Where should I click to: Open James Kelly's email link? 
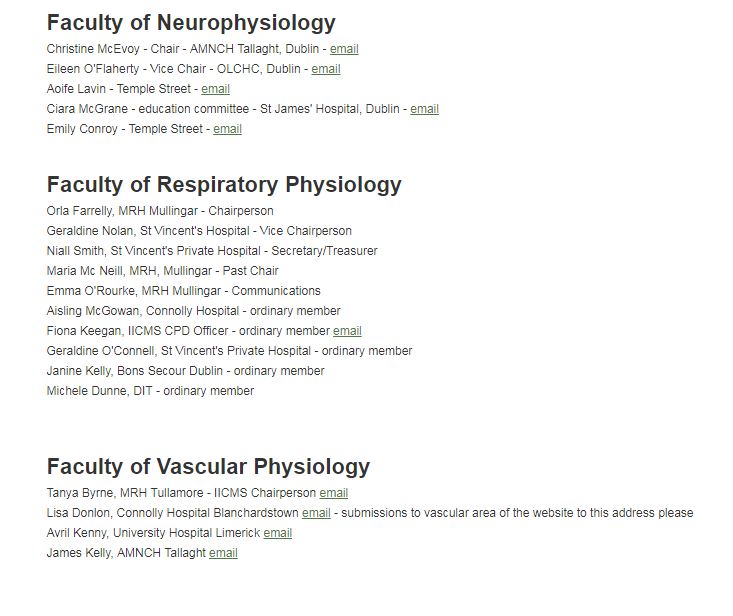coord(223,553)
